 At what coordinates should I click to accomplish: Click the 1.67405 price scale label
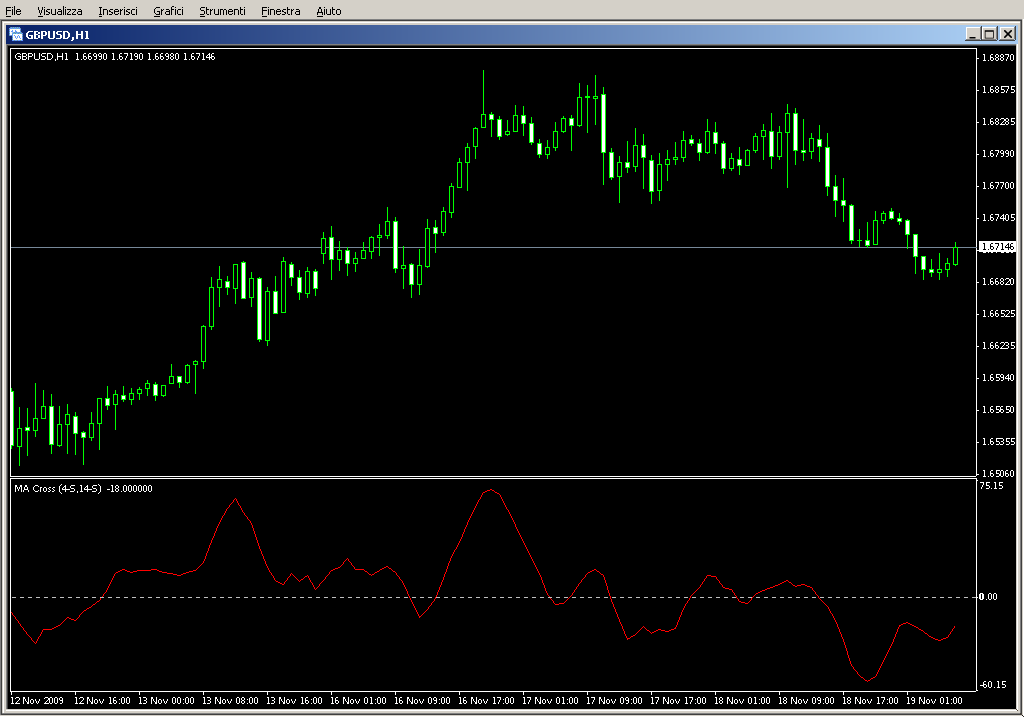[x=999, y=217]
